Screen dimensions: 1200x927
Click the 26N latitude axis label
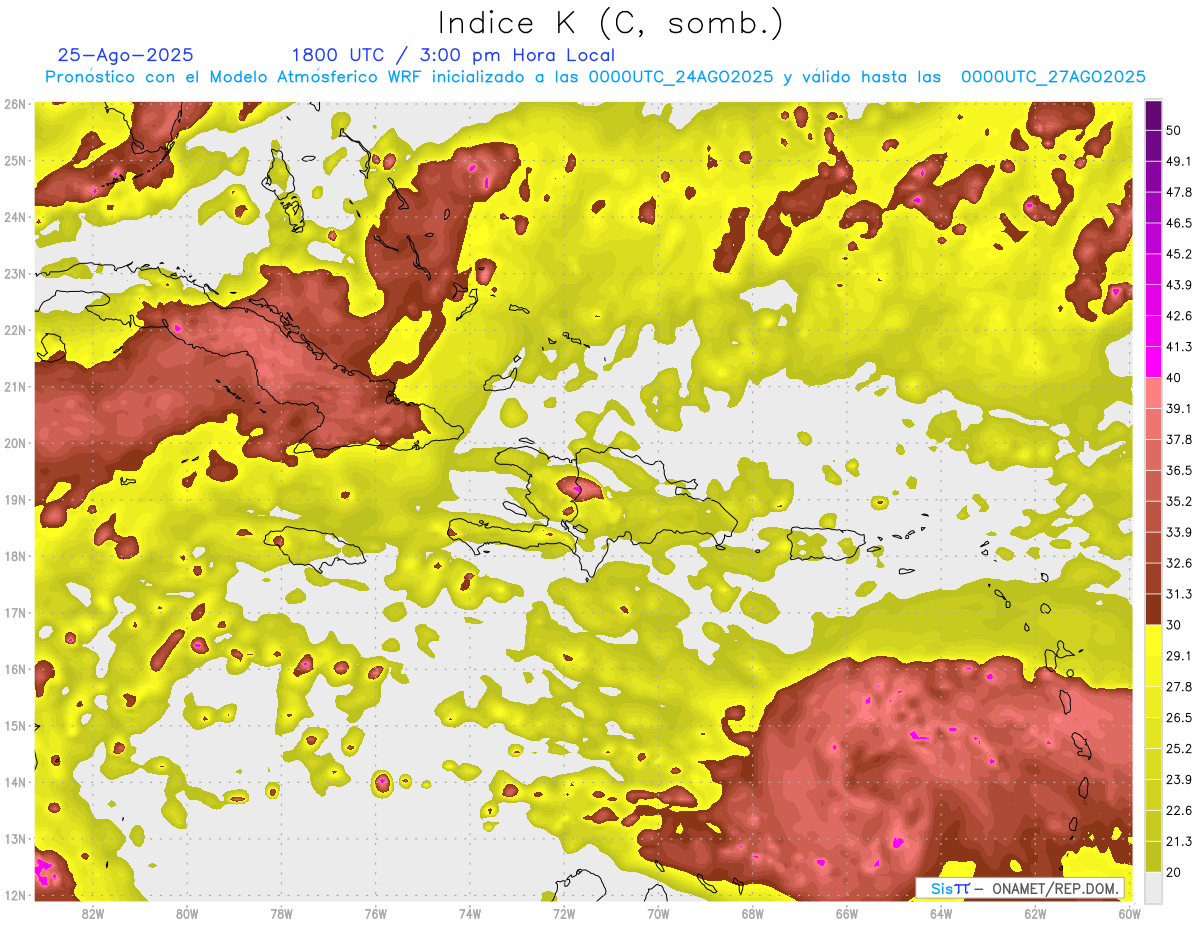click(15, 104)
